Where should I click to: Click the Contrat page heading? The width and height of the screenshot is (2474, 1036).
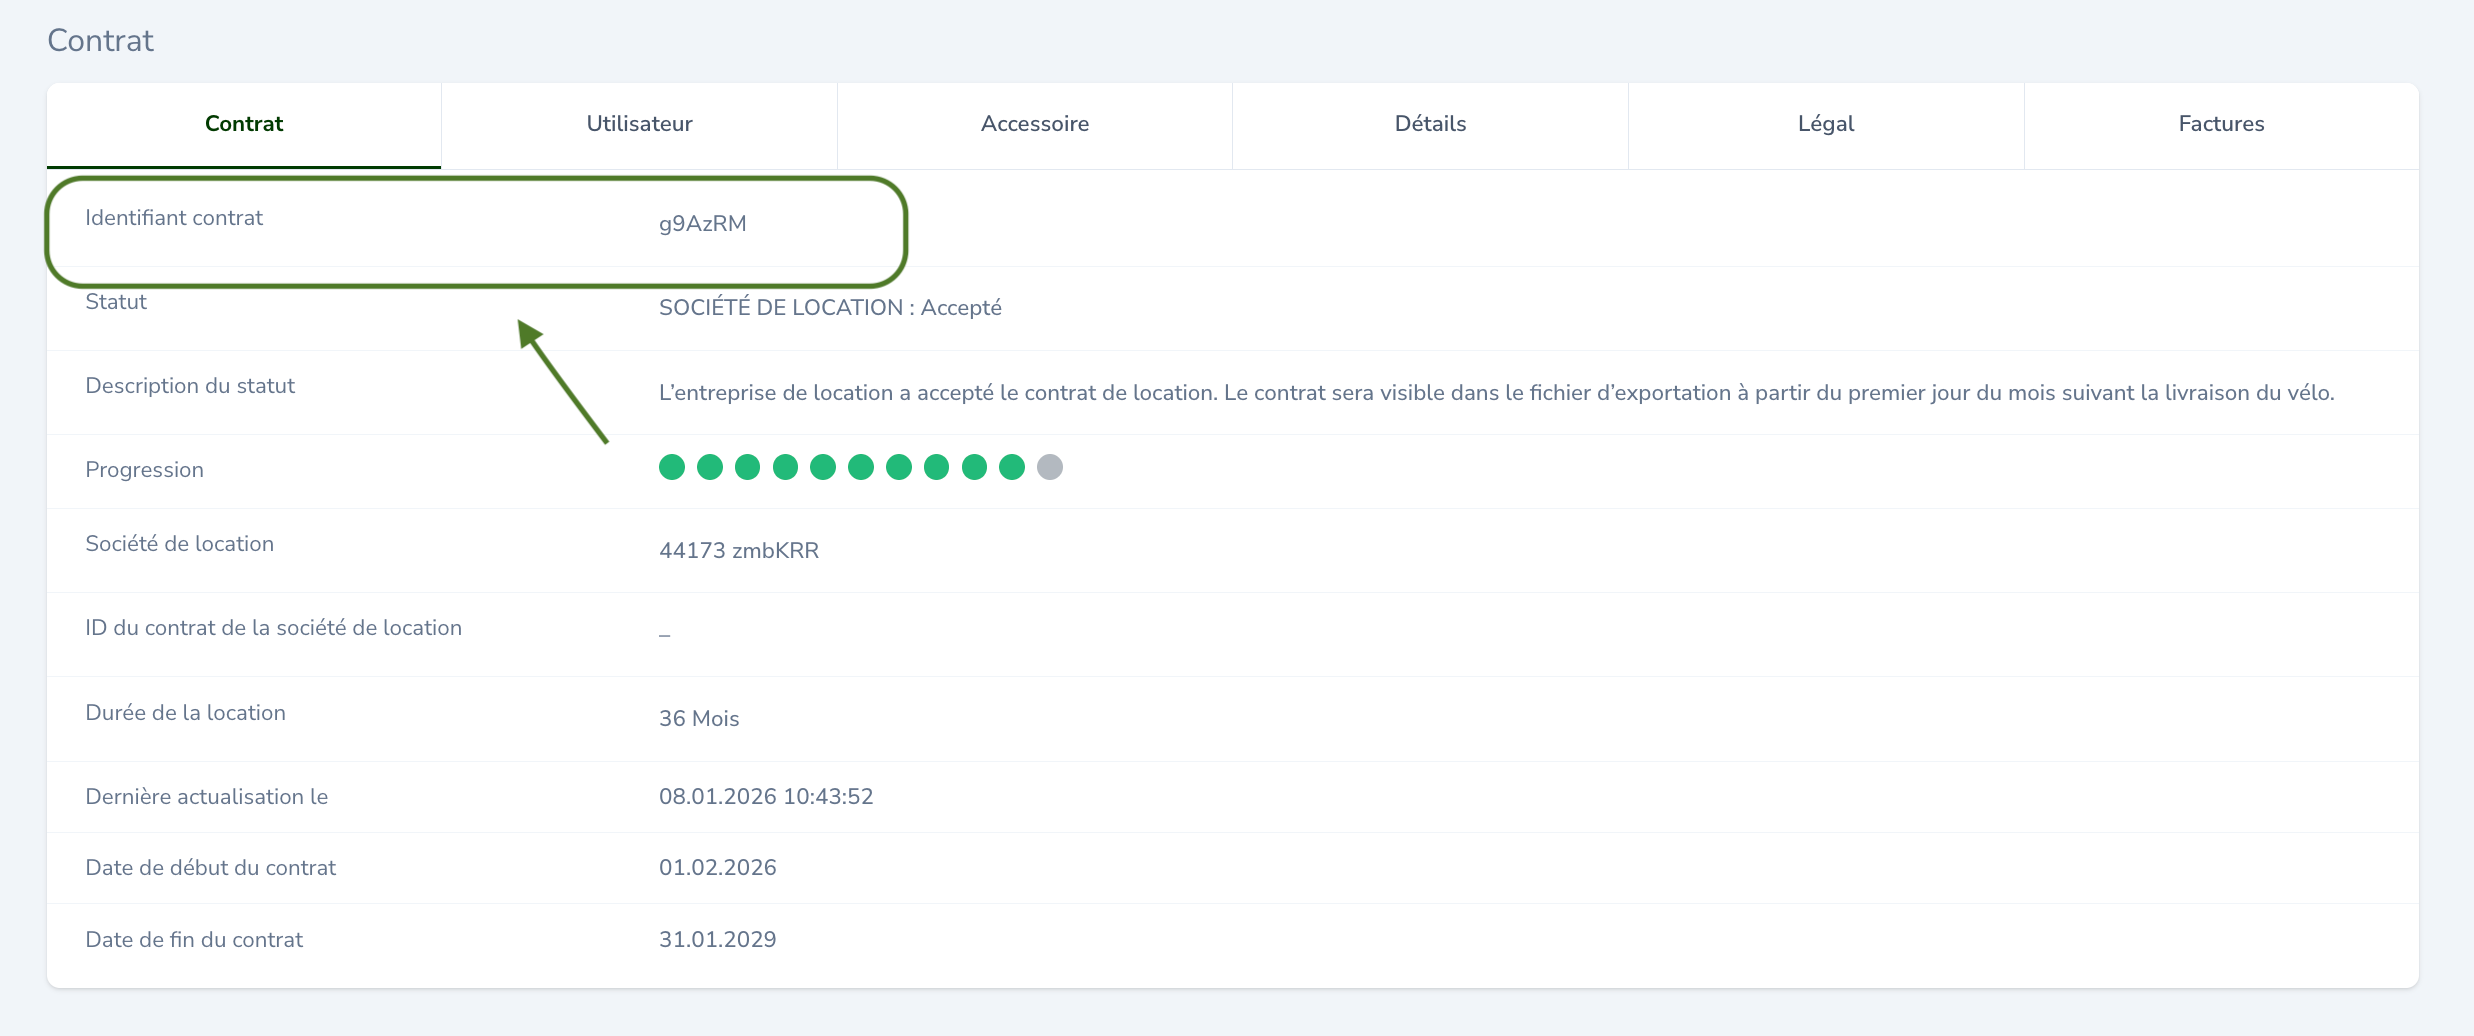100,41
